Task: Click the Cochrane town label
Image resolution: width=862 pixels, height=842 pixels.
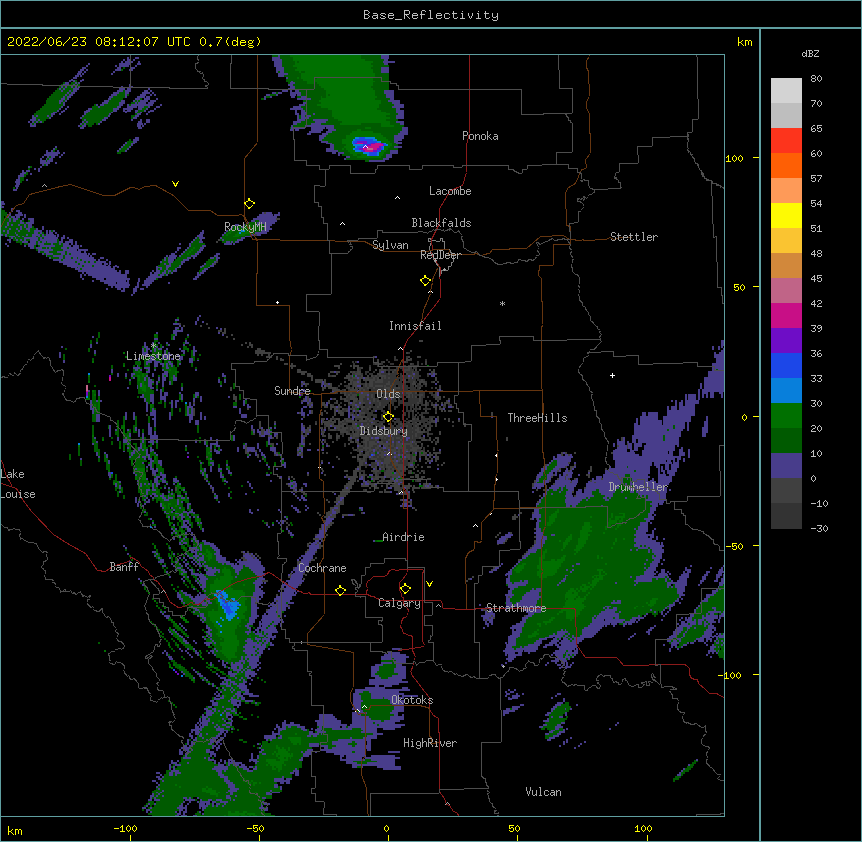Action: (322, 568)
